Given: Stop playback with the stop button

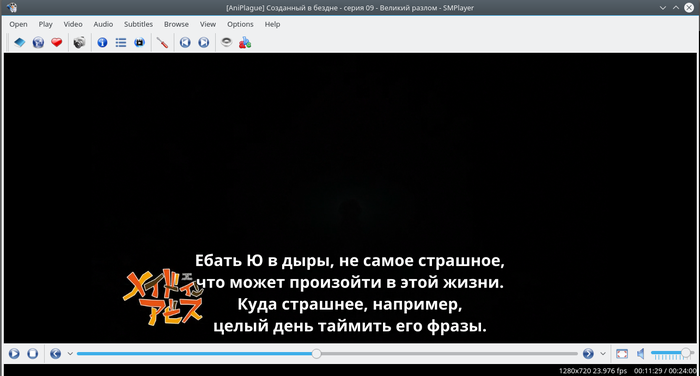Looking at the screenshot, I should click(33, 354).
